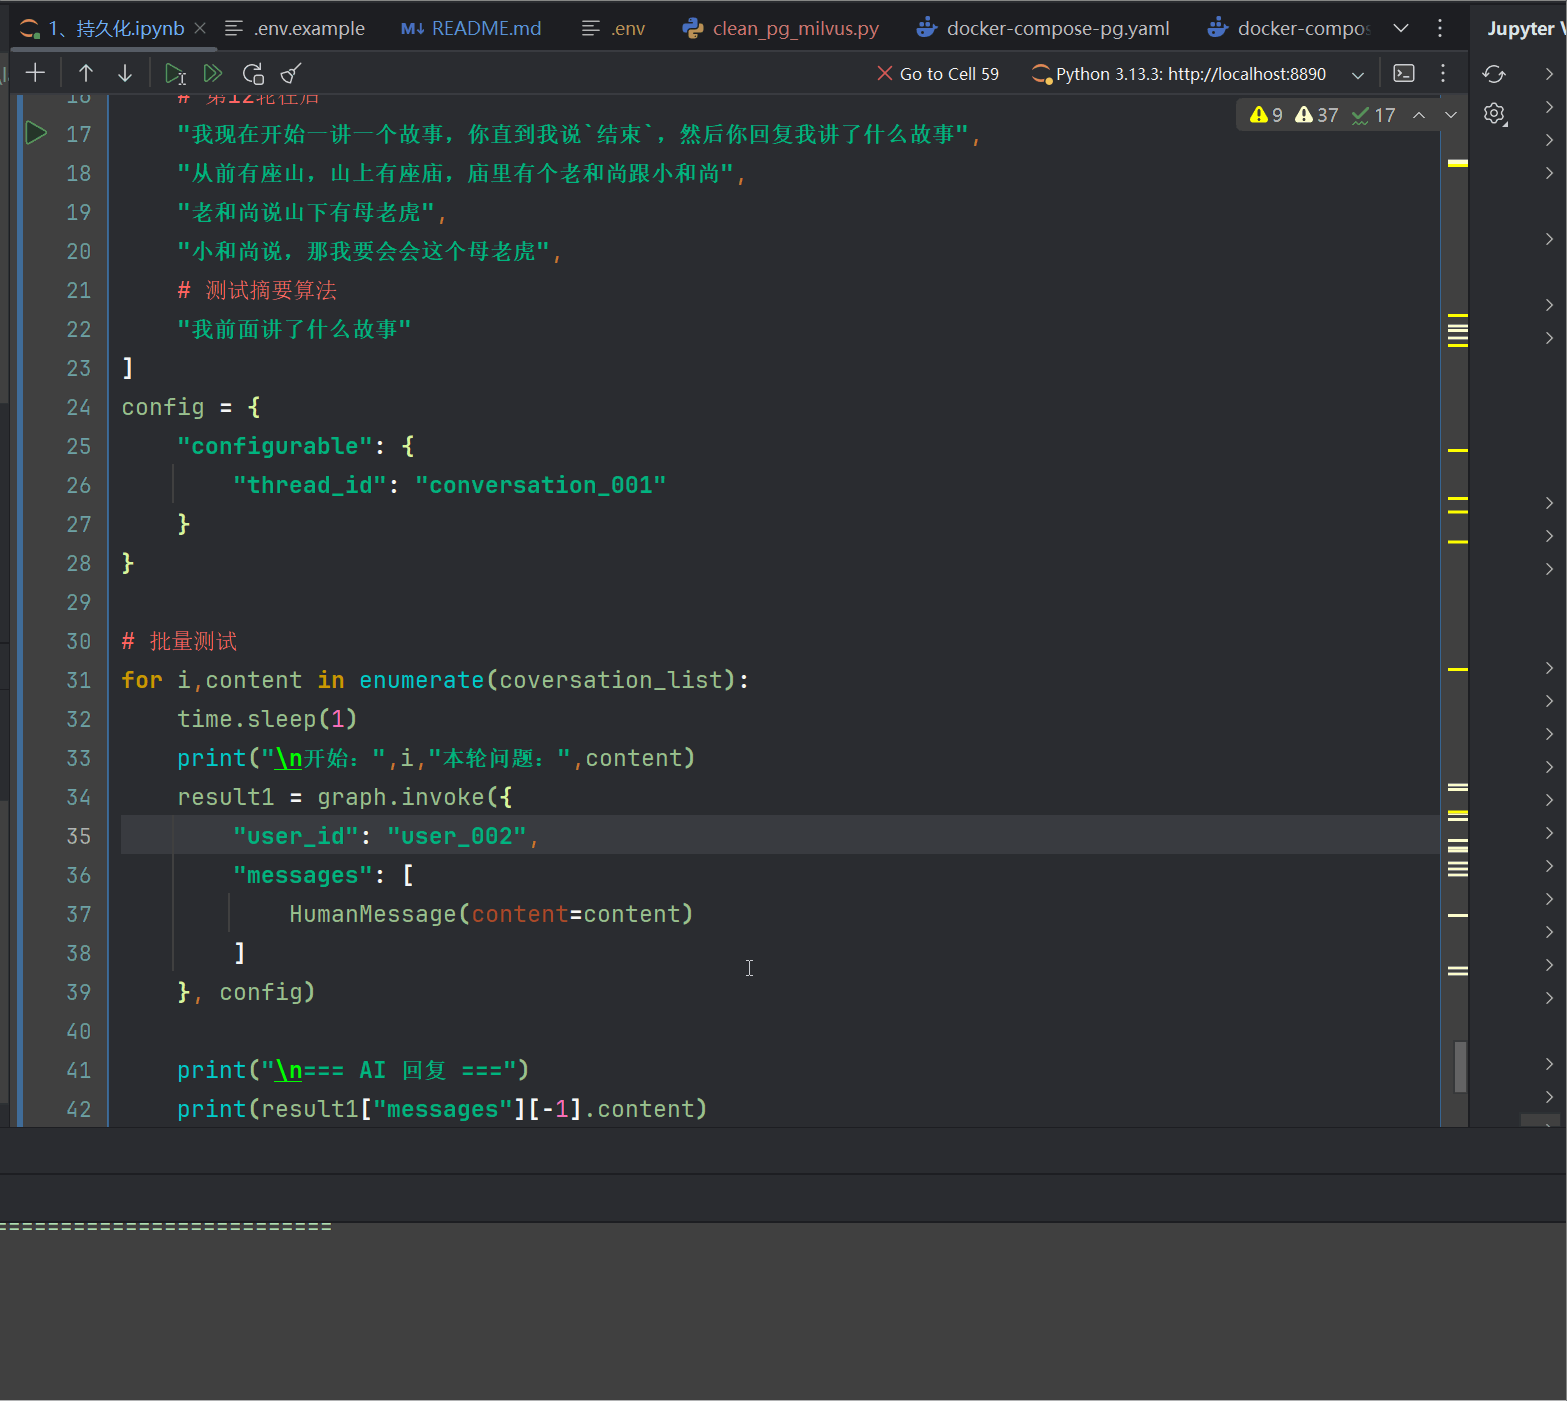The height and width of the screenshot is (1401, 1567).
Task: Show hidden editor tabs dropdown chevron
Action: 1401,28
